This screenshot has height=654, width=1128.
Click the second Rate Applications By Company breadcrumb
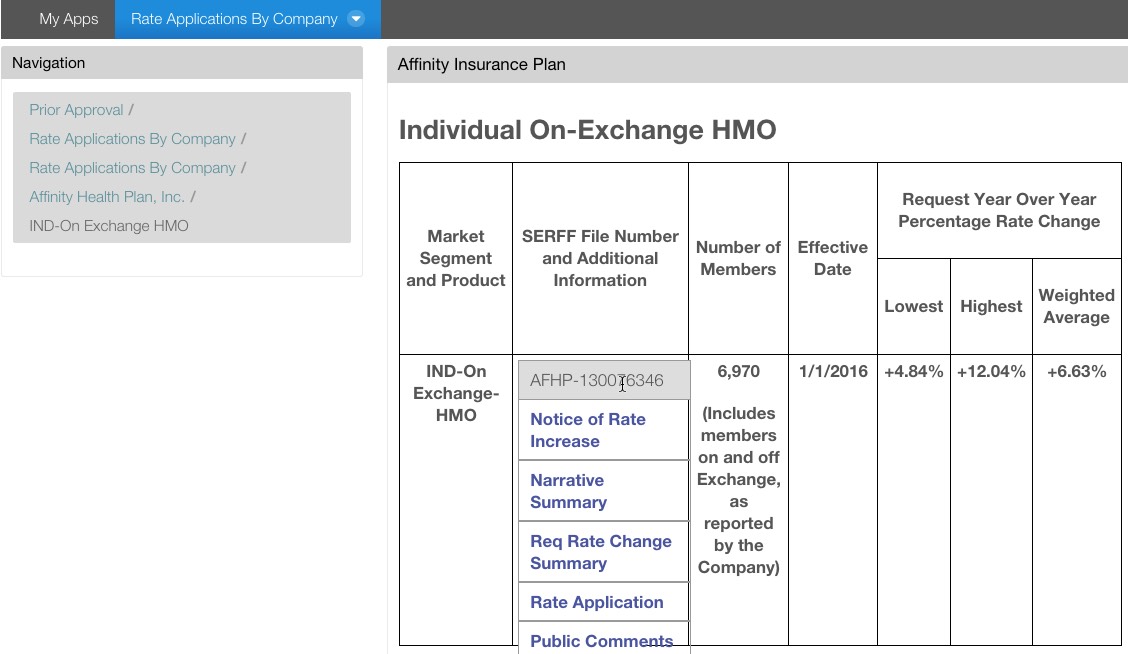pos(132,168)
